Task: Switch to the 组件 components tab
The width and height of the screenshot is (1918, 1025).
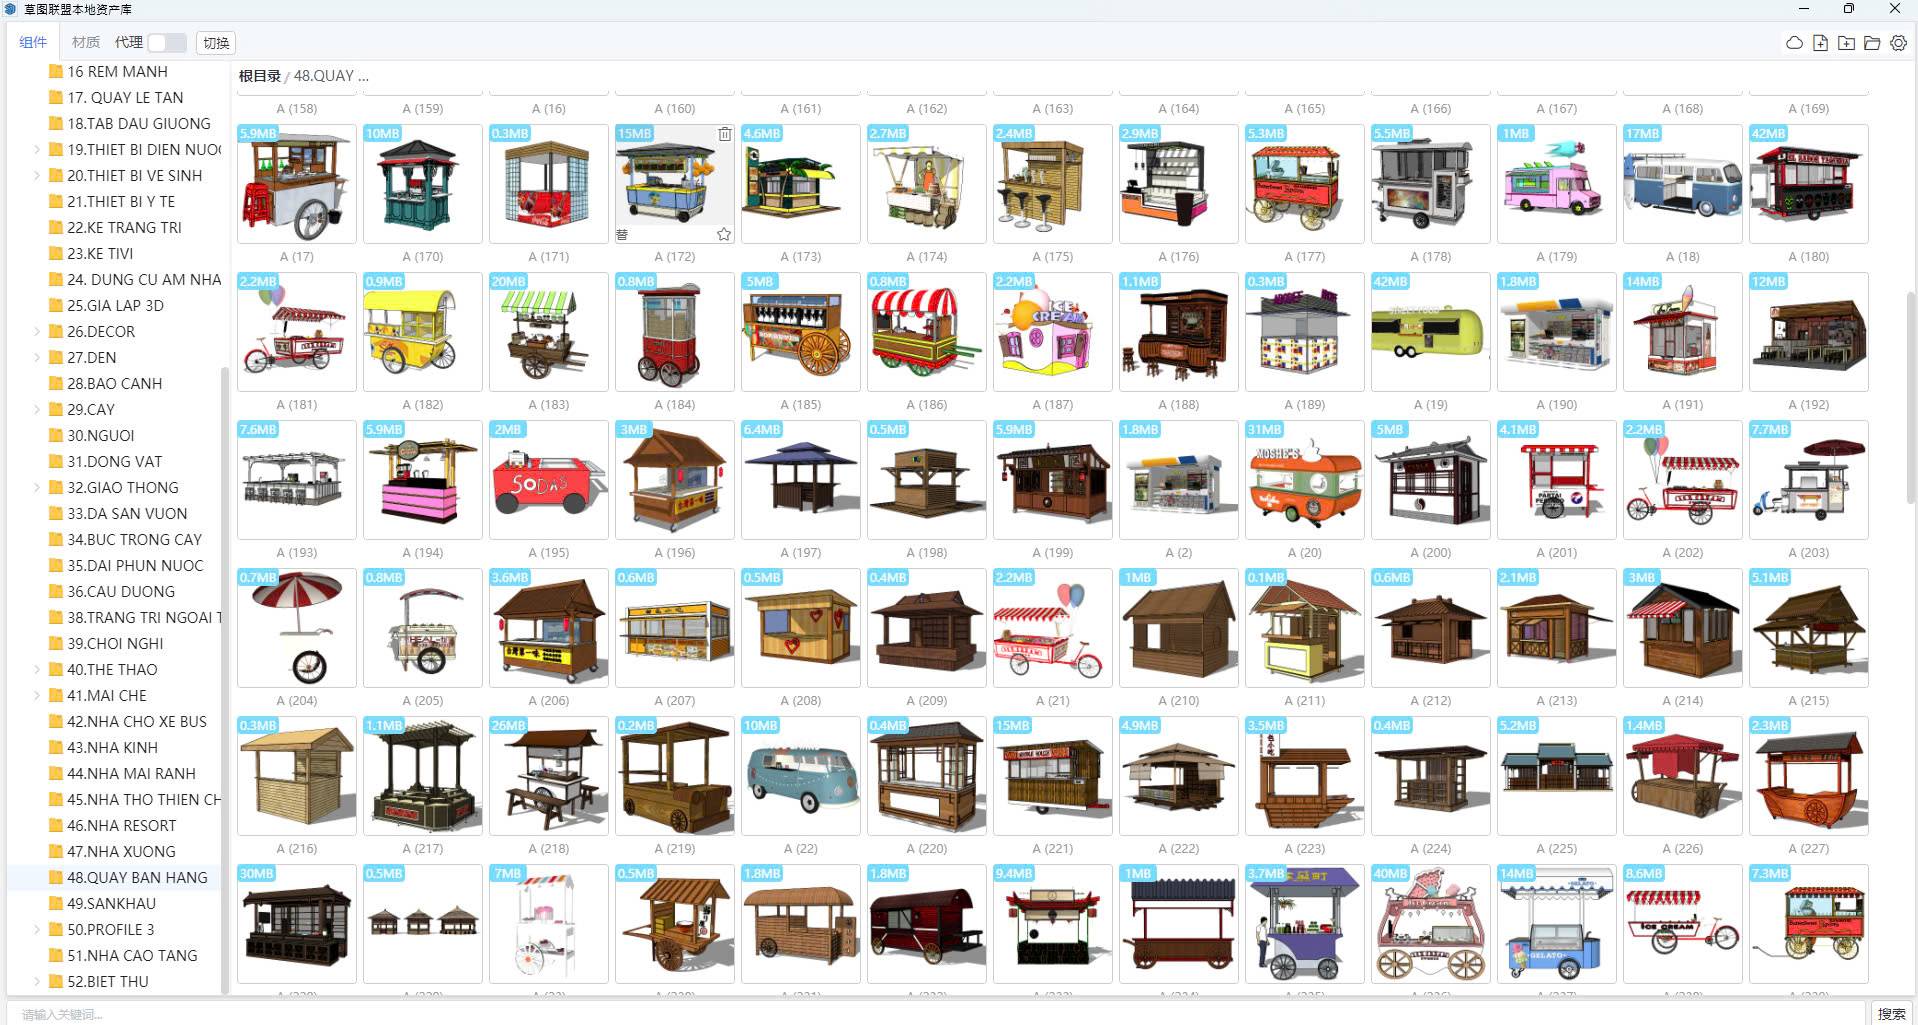Action: 33,42
